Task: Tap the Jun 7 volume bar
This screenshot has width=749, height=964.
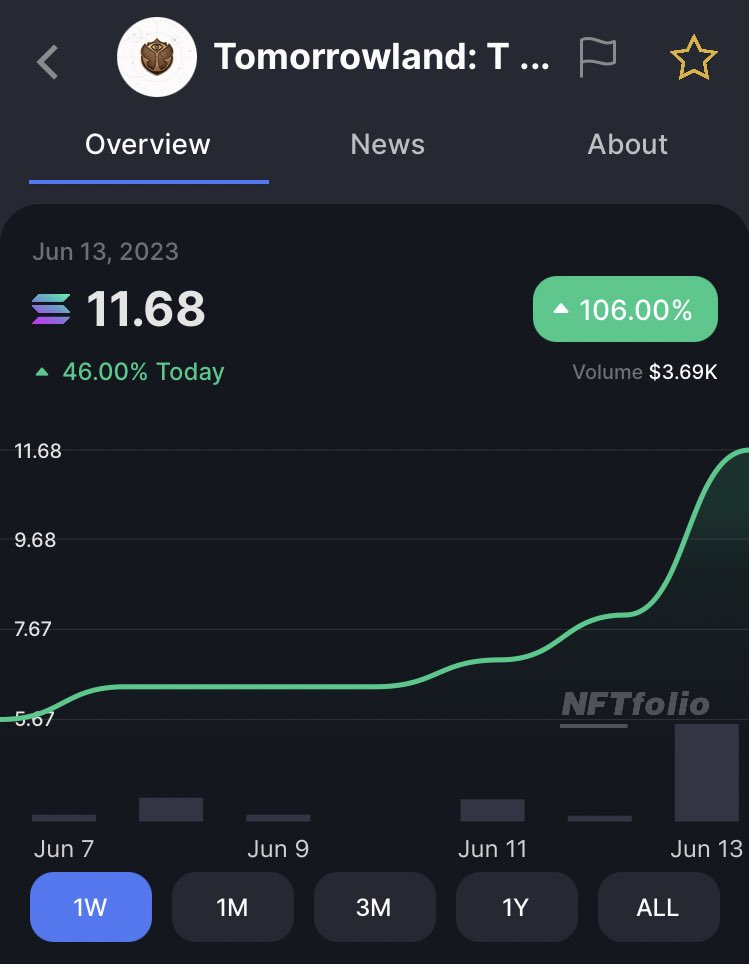Action: (64, 818)
